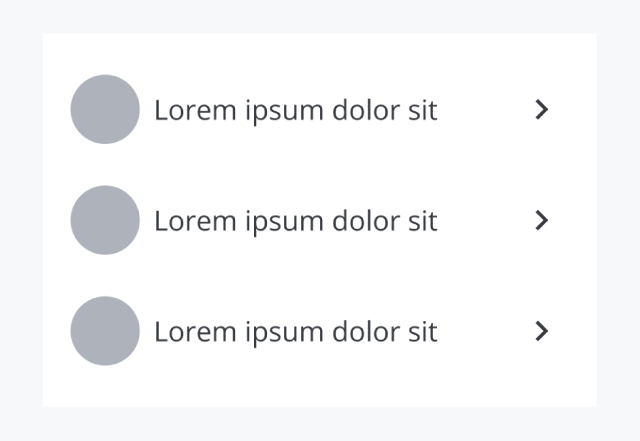Viewport: 640px width, 441px height.
Task: Click the empty gap before the second row's chevron
Action: tap(485, 220)
